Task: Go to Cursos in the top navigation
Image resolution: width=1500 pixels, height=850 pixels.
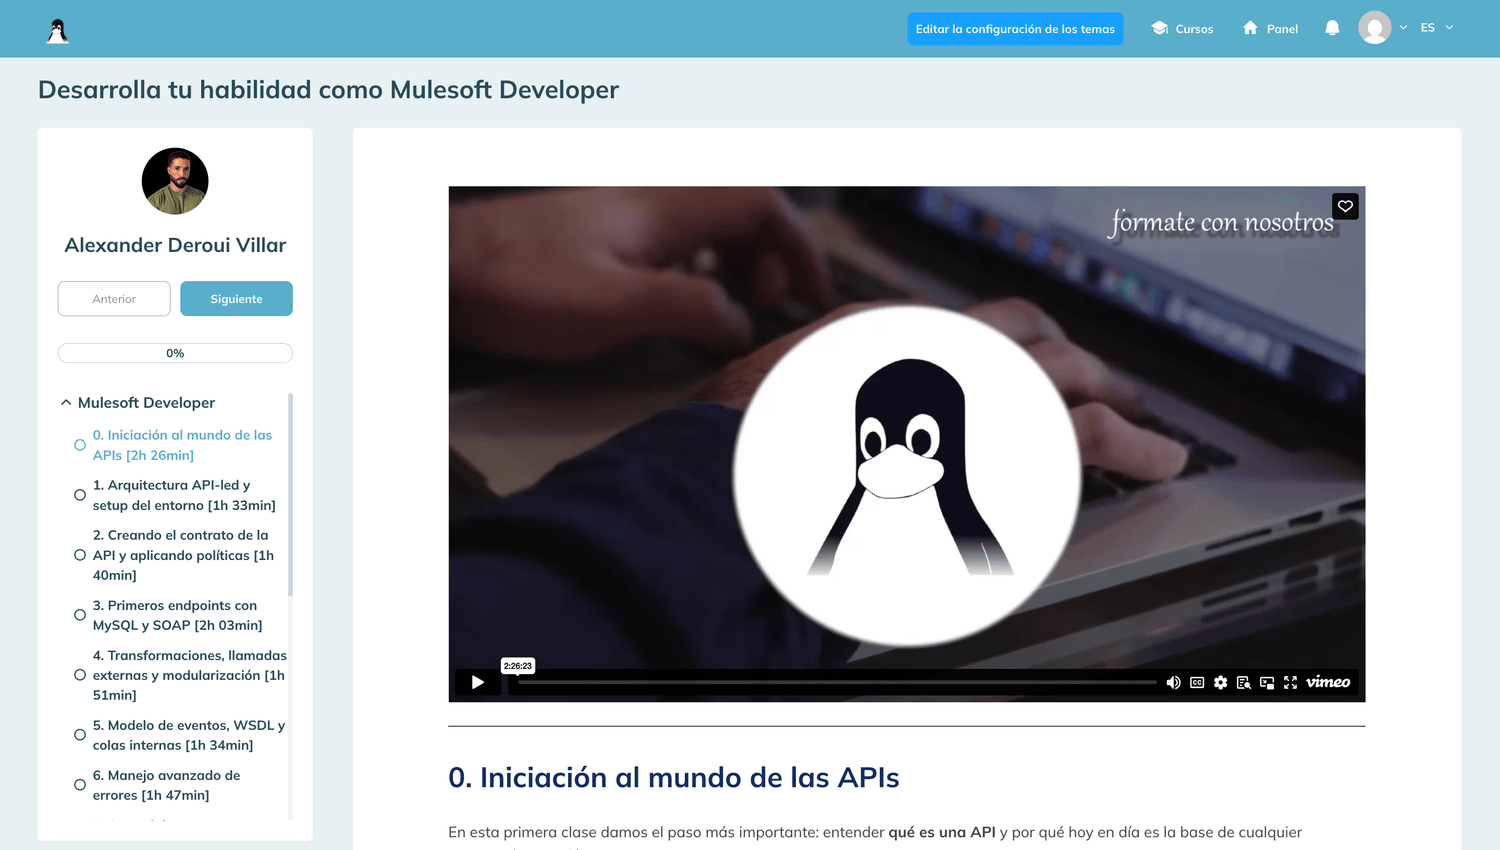Action: coord(1182,29)
